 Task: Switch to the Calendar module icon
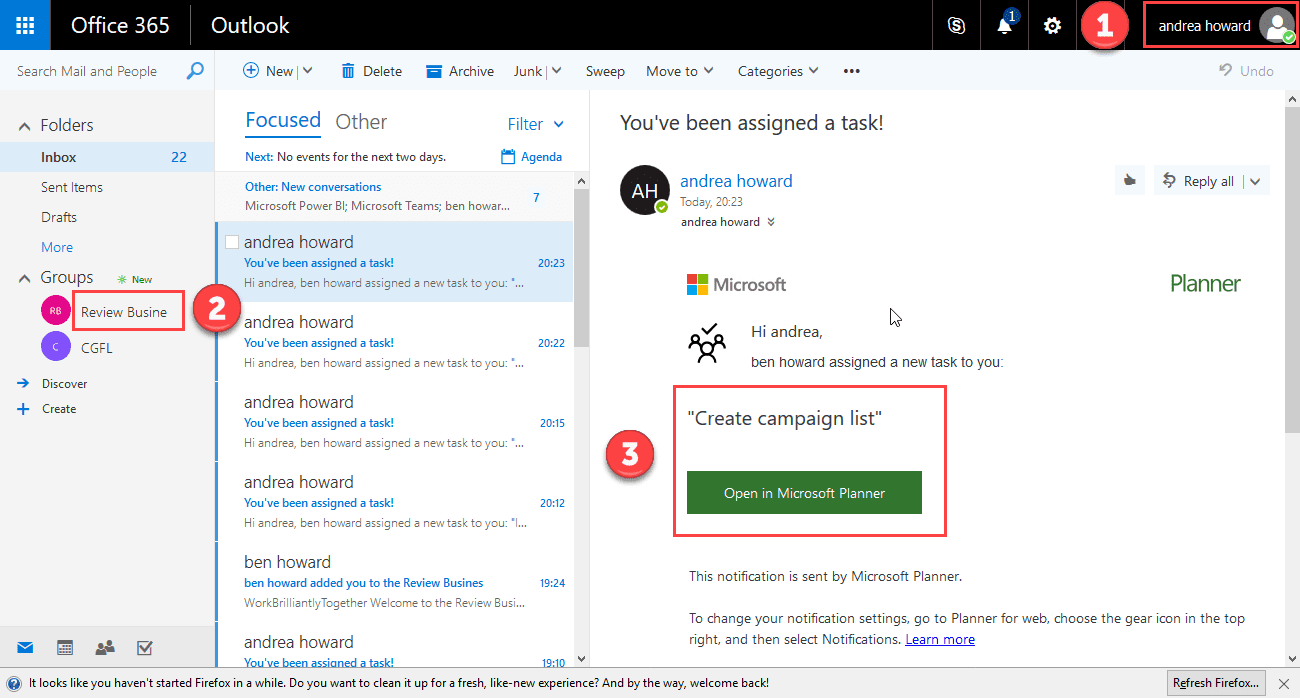tap(65, 648)
